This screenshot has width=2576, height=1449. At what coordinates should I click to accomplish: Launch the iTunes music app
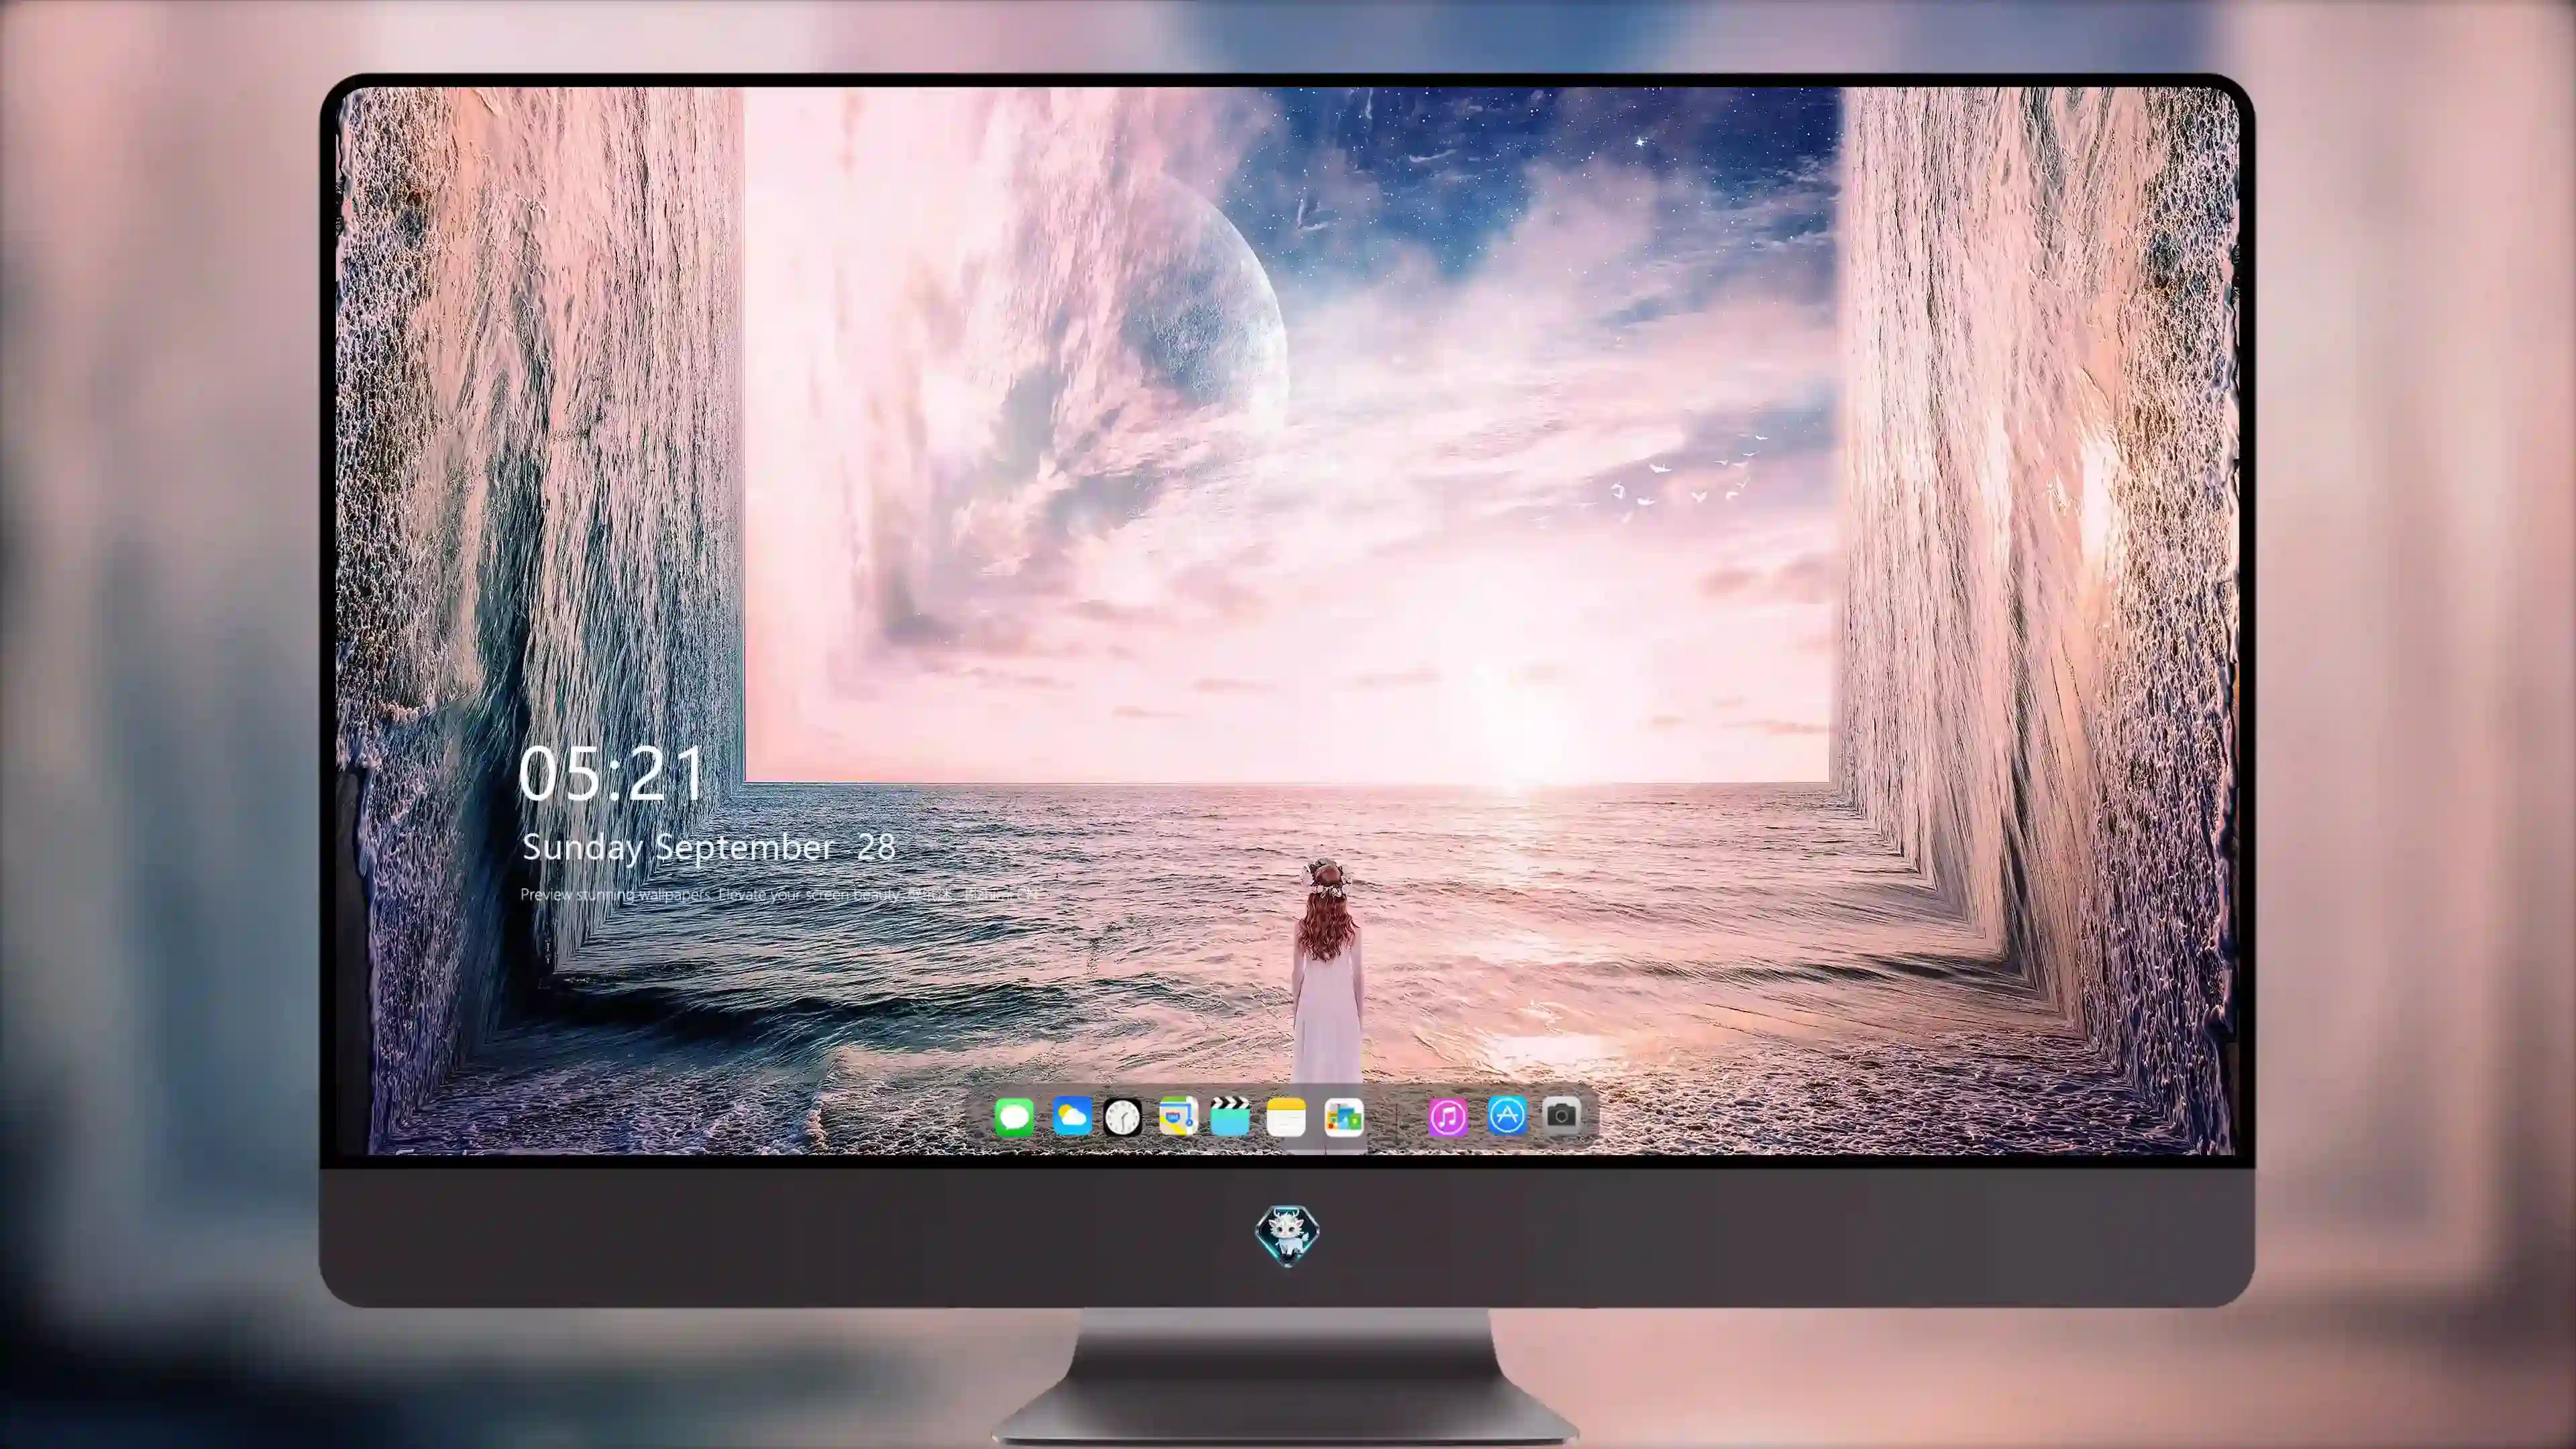(1448, 1117)
